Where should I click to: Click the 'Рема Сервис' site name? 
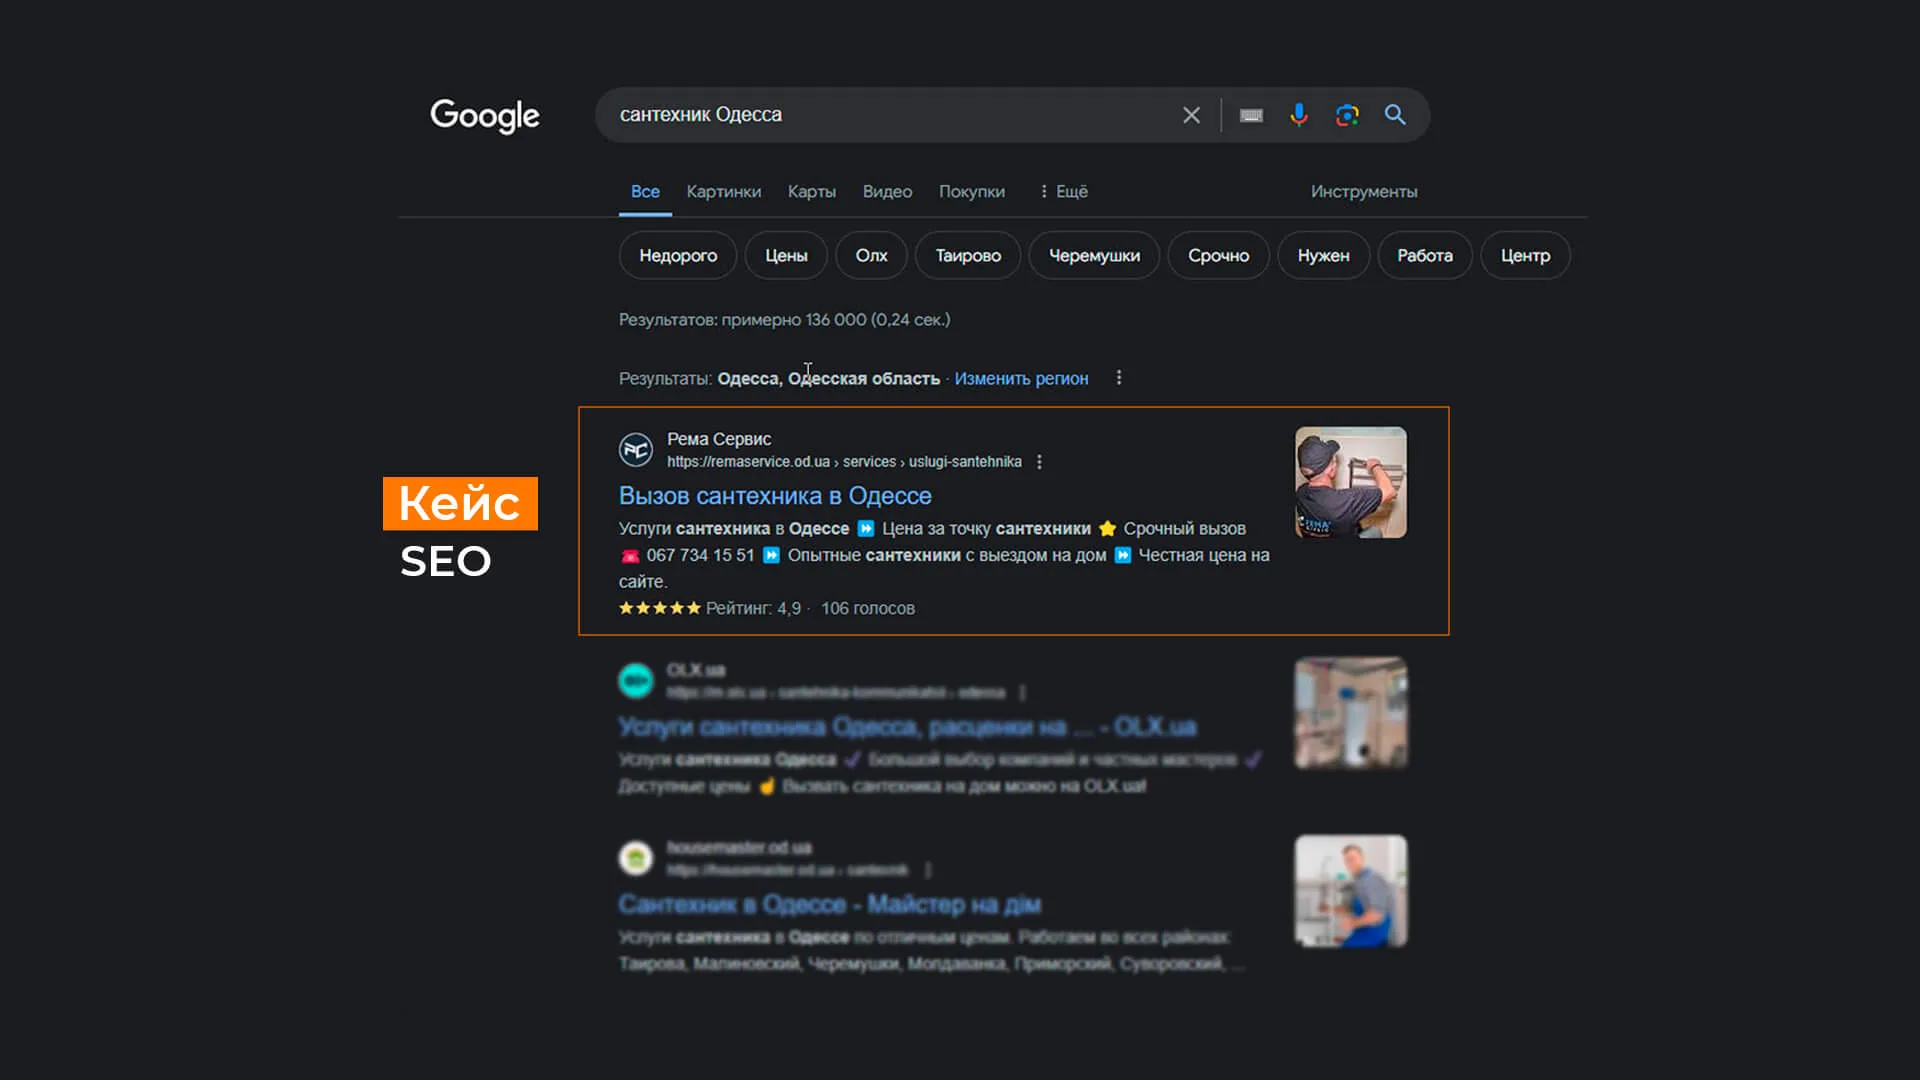(719, 439)
